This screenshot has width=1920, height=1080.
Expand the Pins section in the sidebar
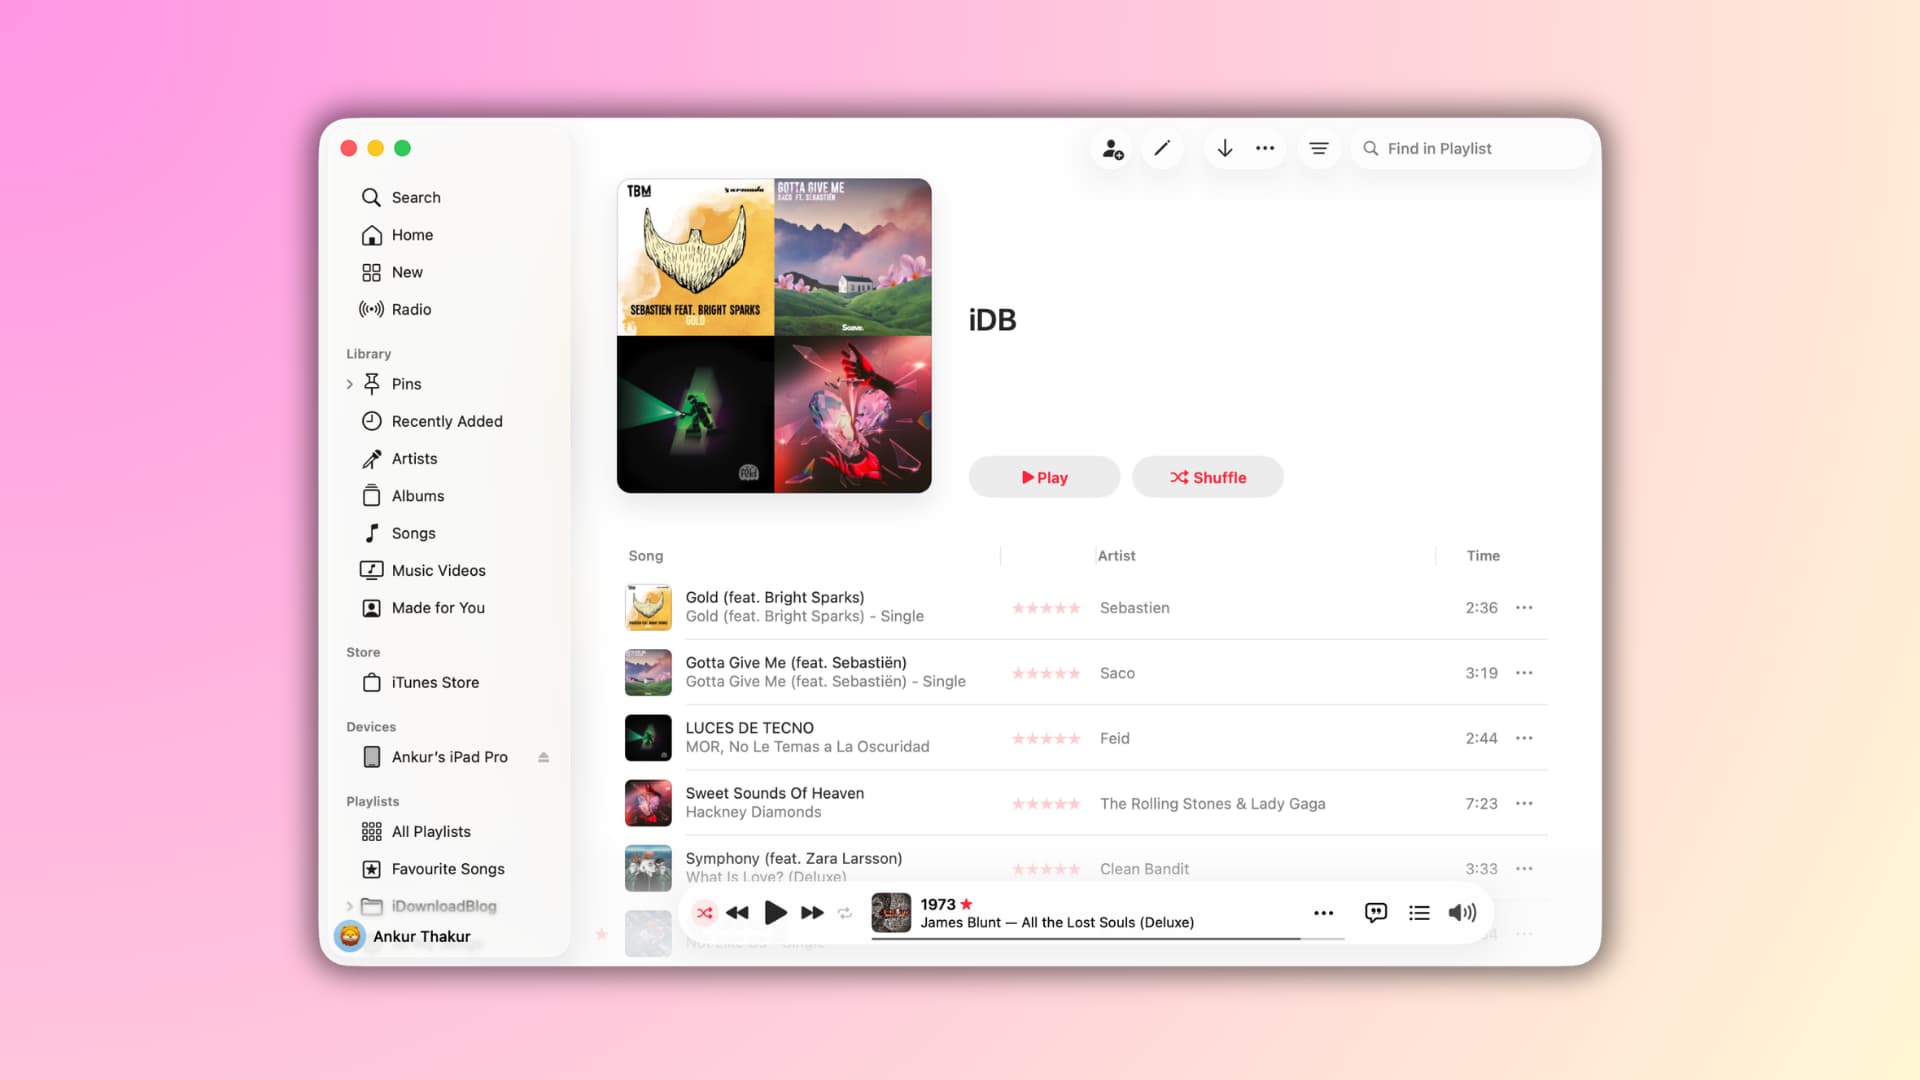pos(349,384)
